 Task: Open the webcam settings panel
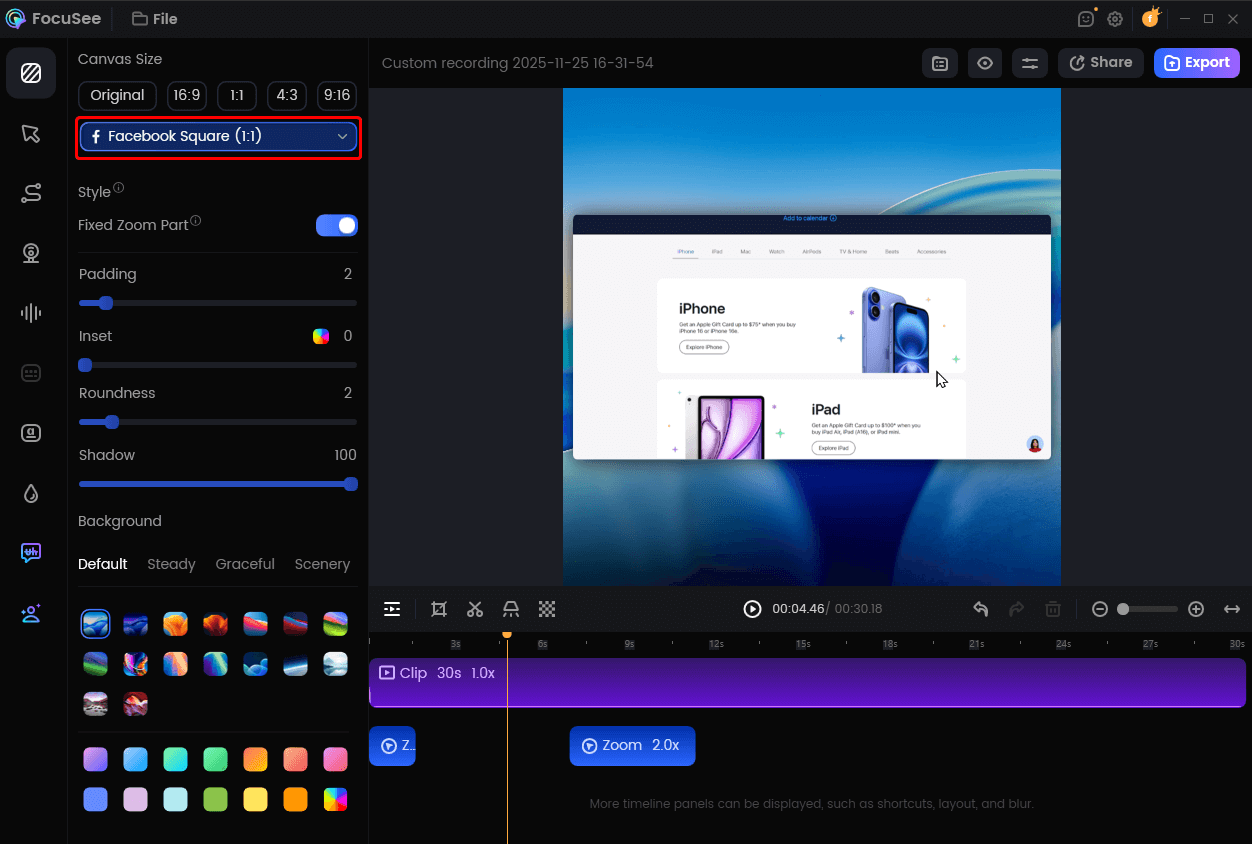point(32,253)
